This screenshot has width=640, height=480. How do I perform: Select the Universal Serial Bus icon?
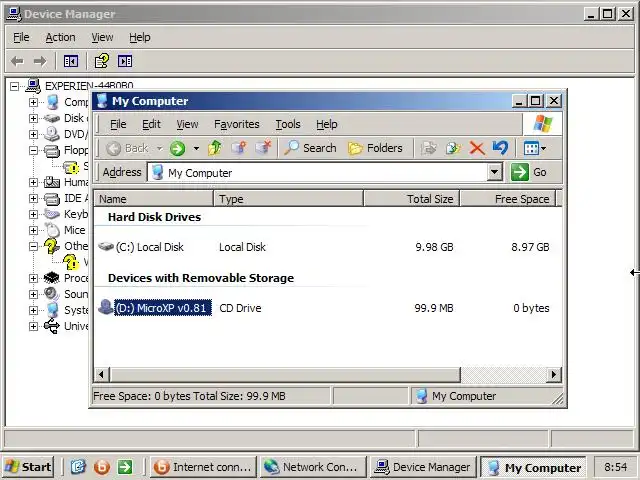52,326
